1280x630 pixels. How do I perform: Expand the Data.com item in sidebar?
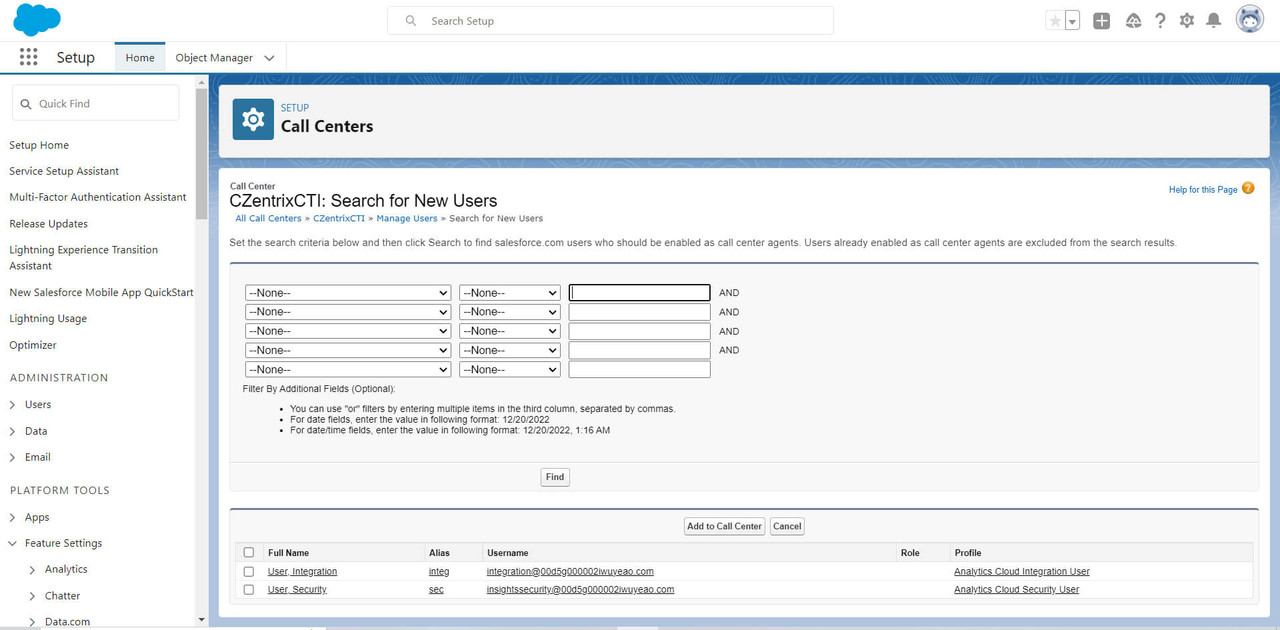tap(33, 622)
